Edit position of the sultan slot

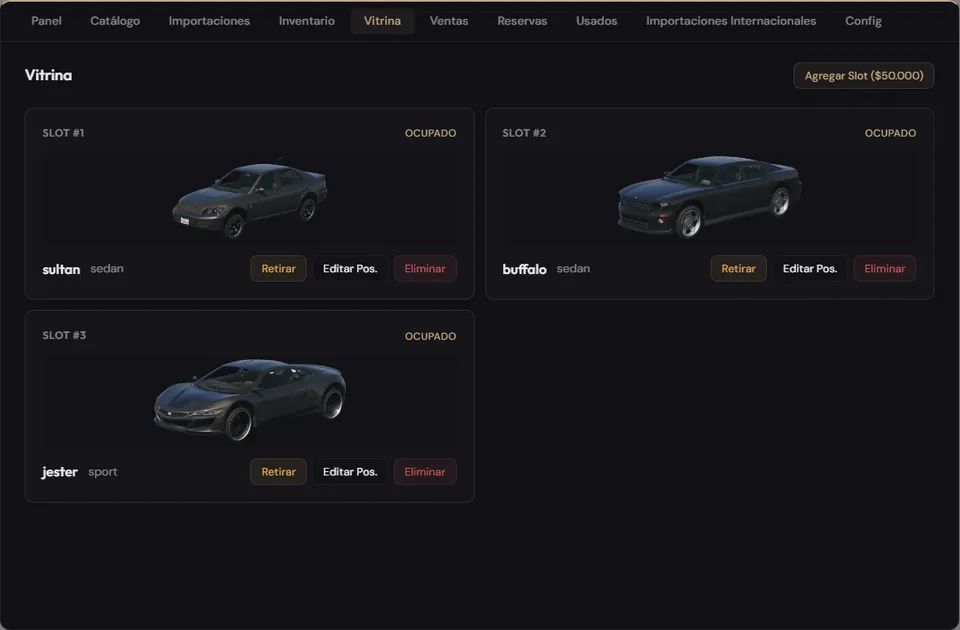pyautogui.click(x=350, y=269)
